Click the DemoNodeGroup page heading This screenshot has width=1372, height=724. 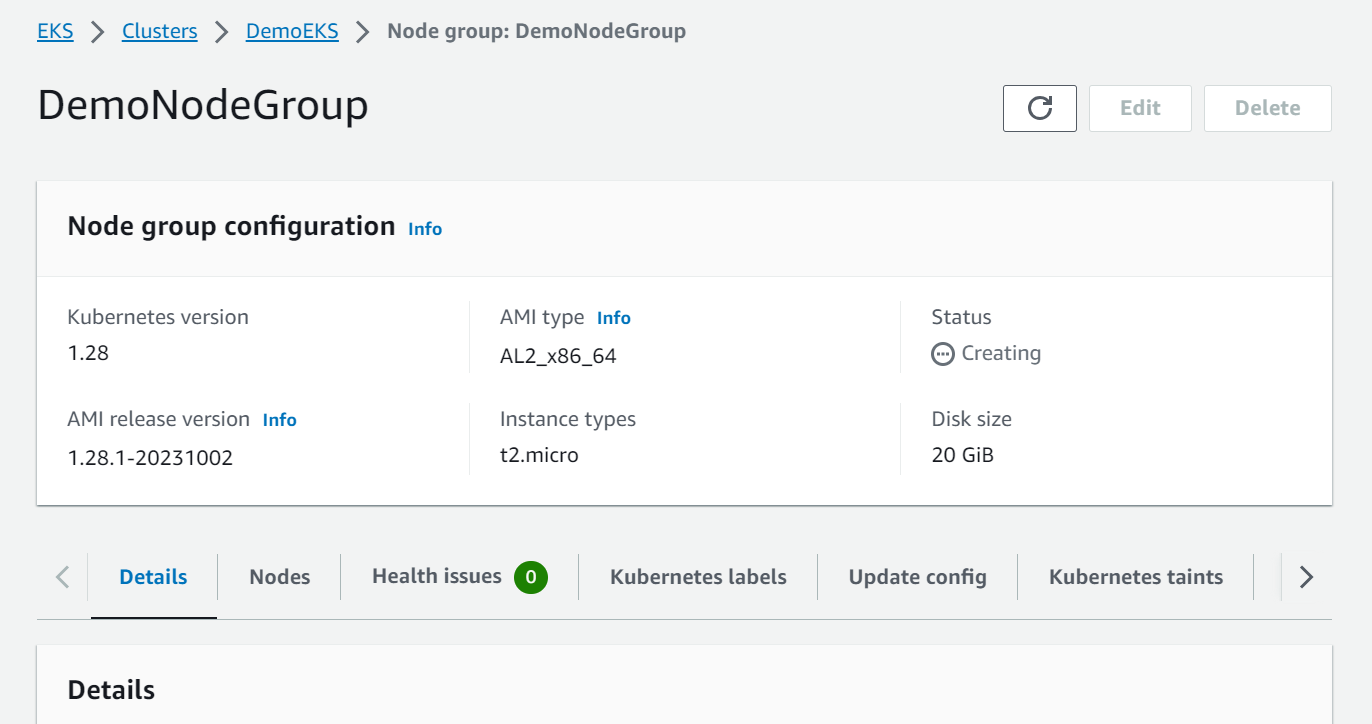coord(203,105)
